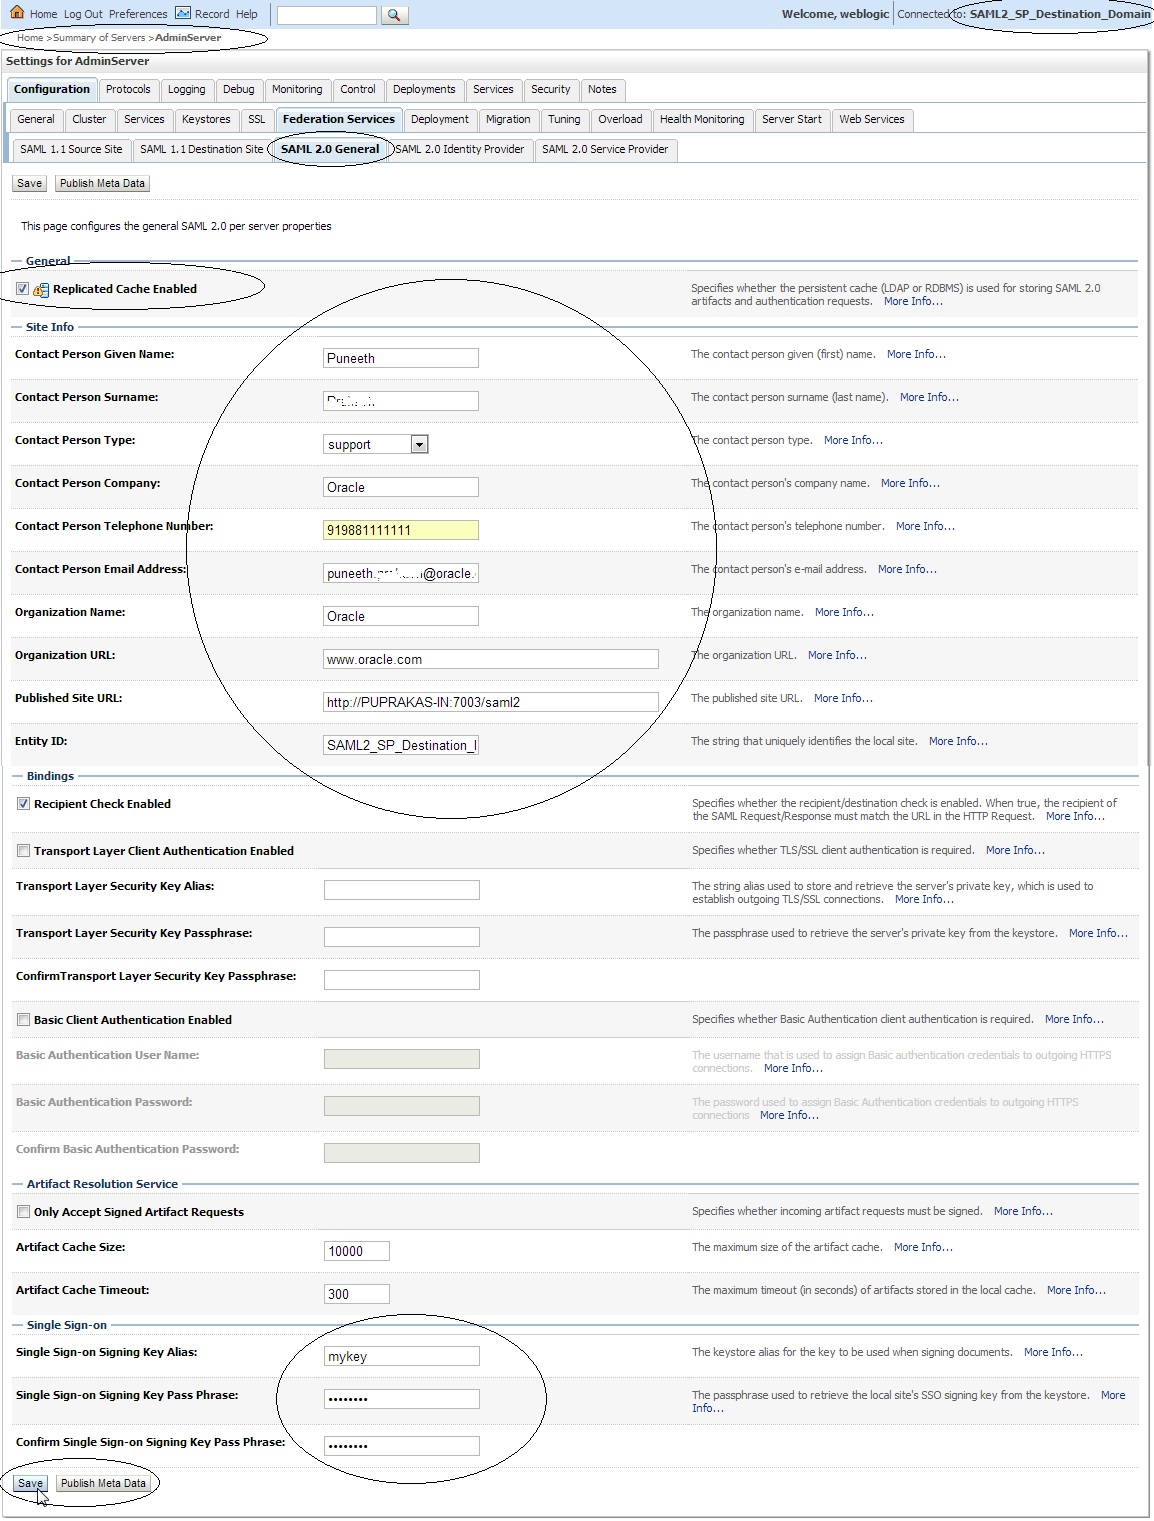This screenshot has width=1154, height=1521.
Task: Switch to SAML 2.0 Identity Provider tab
Action: pyautogui.click(x=460, y=149)
